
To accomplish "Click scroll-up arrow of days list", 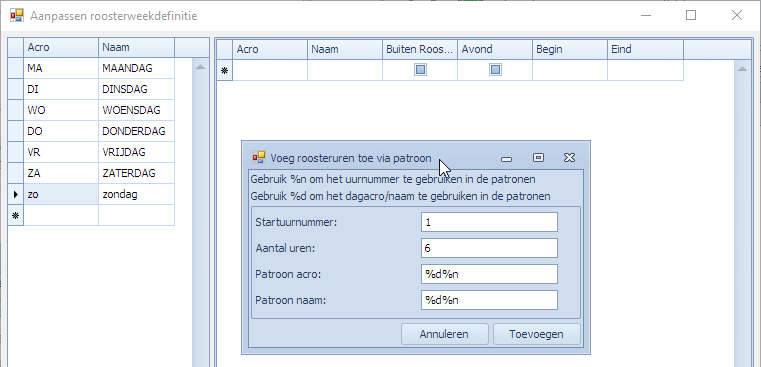I will (200, 67).
